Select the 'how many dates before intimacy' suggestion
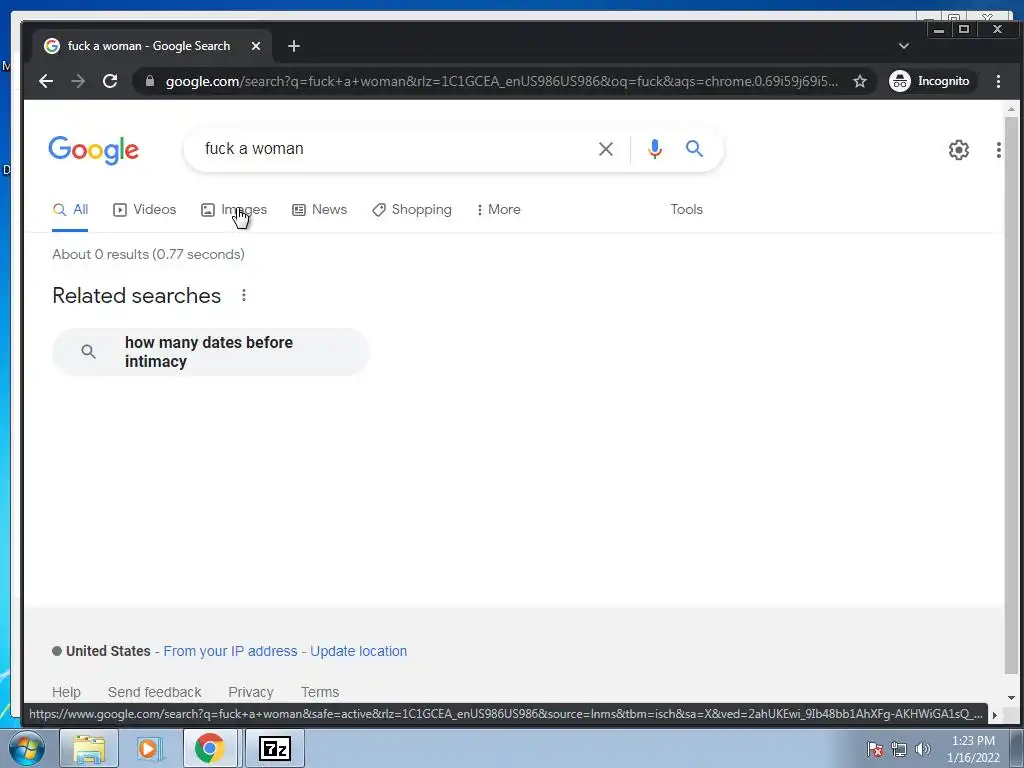The width and height of the screenshot is (1024, 768). tap(211, 352)
